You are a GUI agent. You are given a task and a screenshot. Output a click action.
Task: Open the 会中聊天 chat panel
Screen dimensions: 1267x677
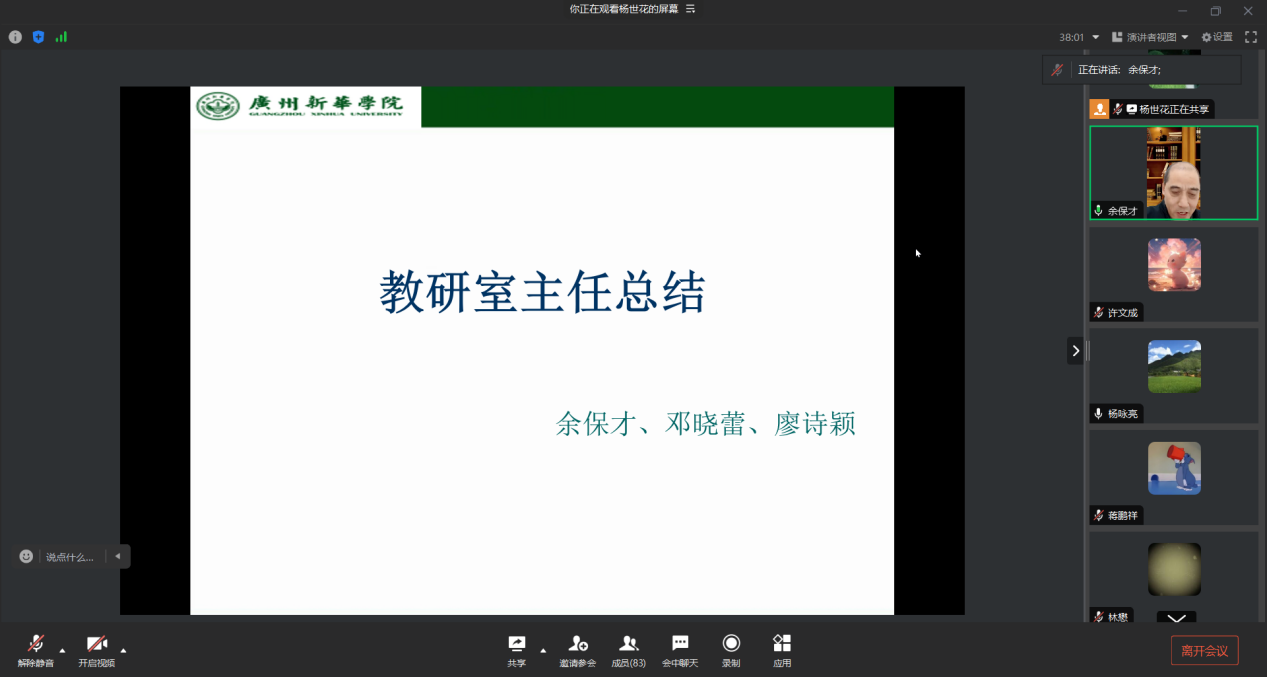(680, 648)
